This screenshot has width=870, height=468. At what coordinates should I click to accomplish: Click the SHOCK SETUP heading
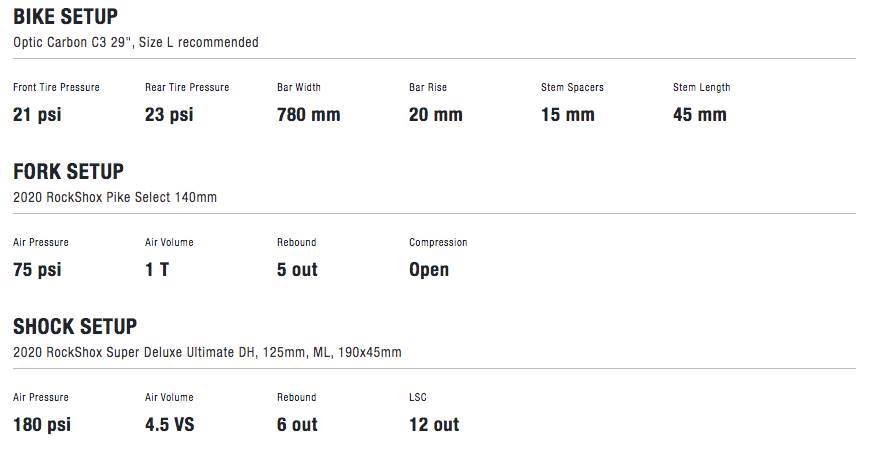[x=75, y=326]
